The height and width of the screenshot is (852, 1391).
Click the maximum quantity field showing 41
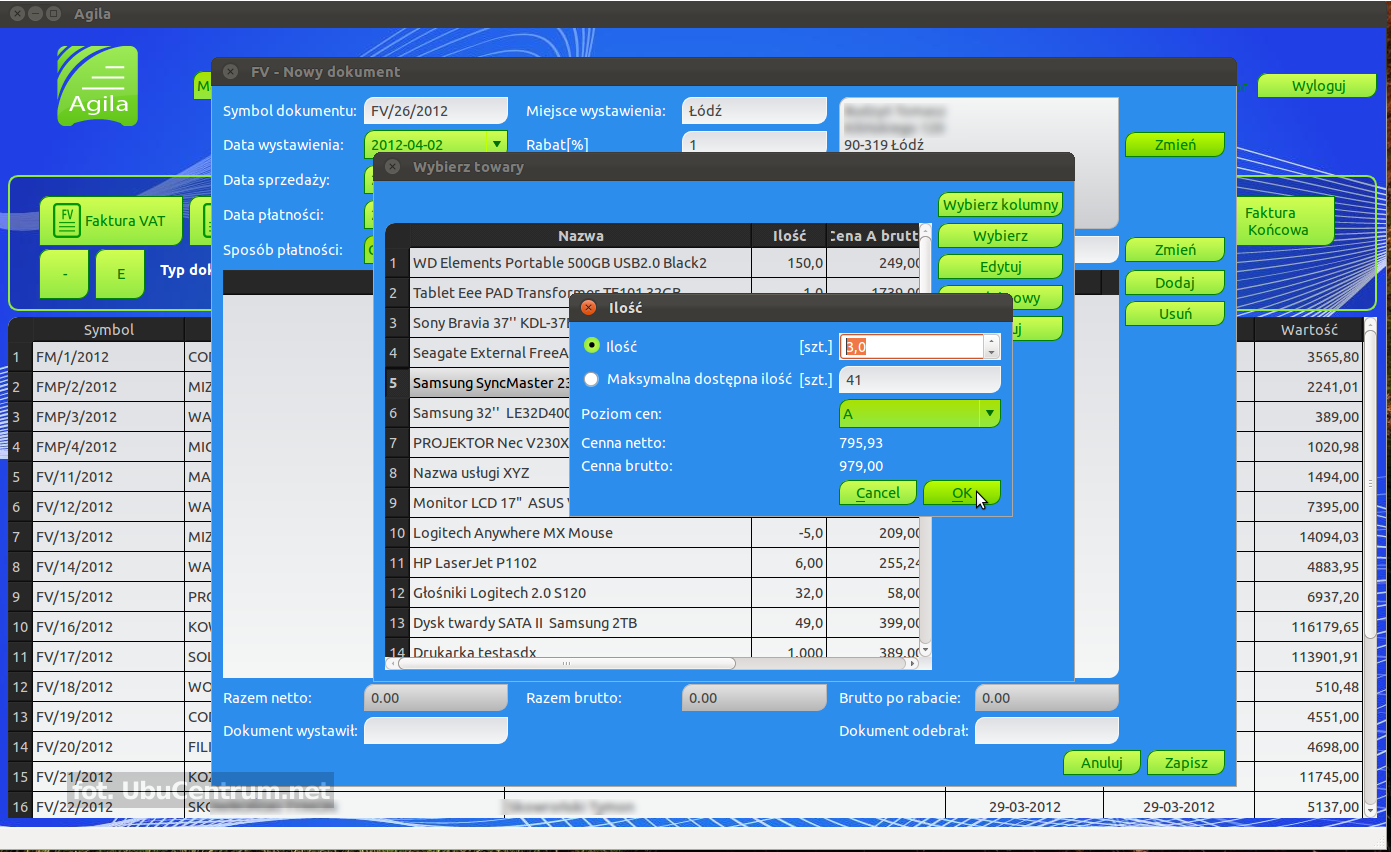(x=919, y=379)
